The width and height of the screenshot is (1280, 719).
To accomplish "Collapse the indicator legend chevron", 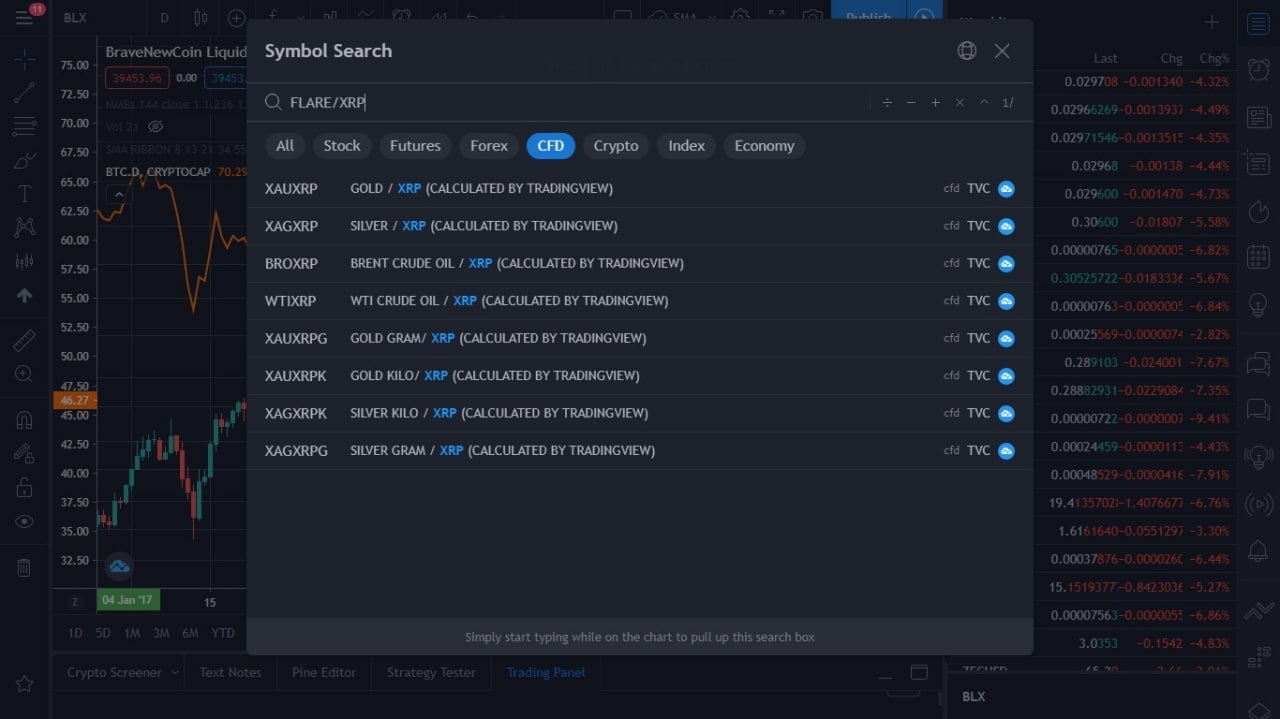I will pos(118,194).
